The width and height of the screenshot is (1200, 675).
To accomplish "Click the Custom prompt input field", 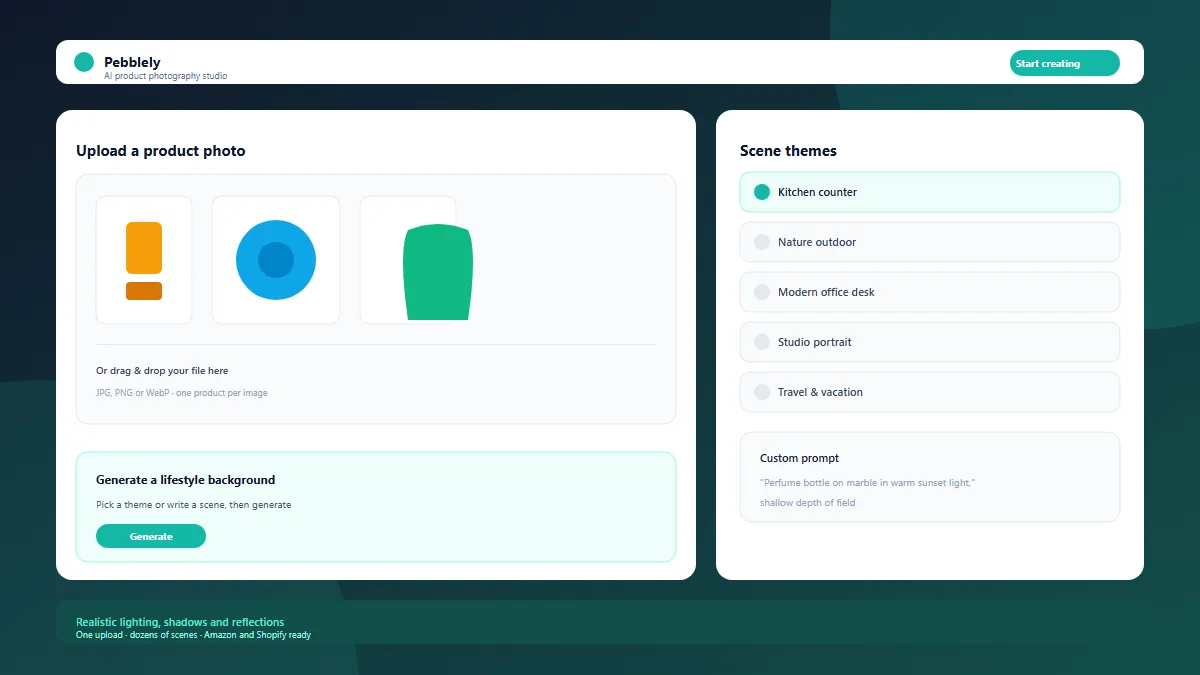I will [930, 477].
